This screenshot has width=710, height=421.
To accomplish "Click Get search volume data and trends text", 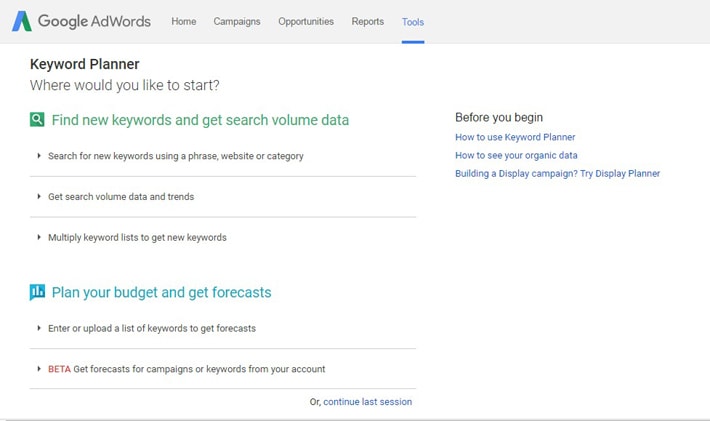I will [x=121, y=196].
